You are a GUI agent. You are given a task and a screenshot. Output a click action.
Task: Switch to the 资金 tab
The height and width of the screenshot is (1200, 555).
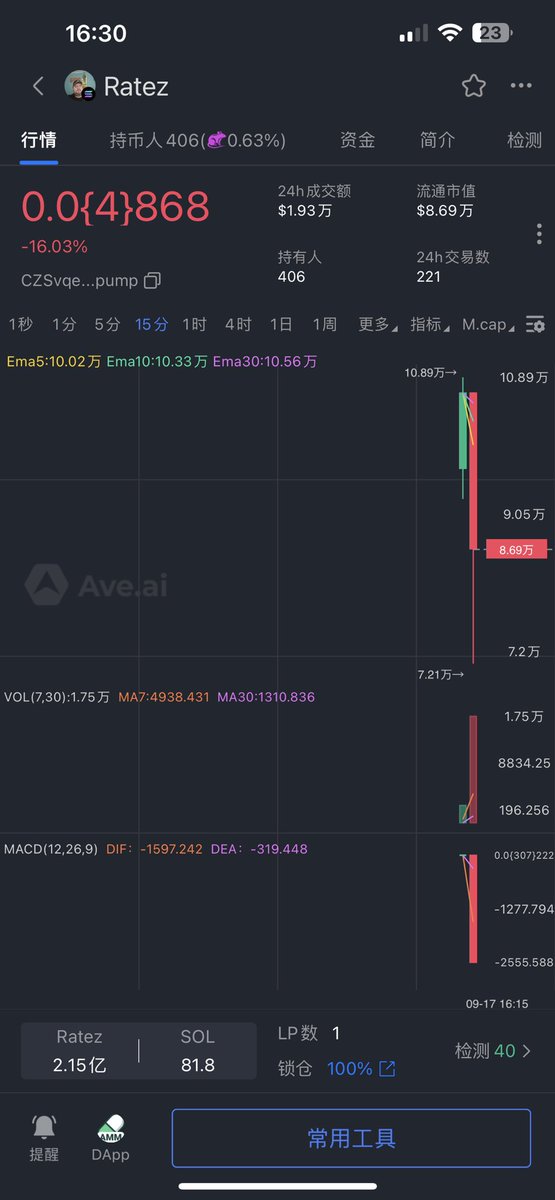tap(357, 140)
